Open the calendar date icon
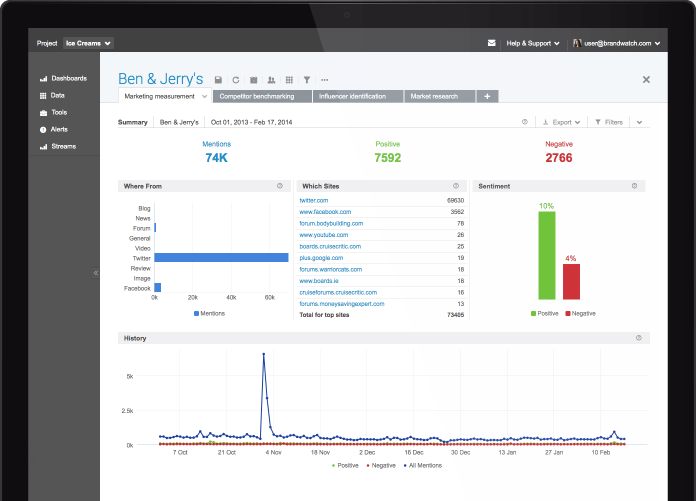696x501 pixels. 253,80
